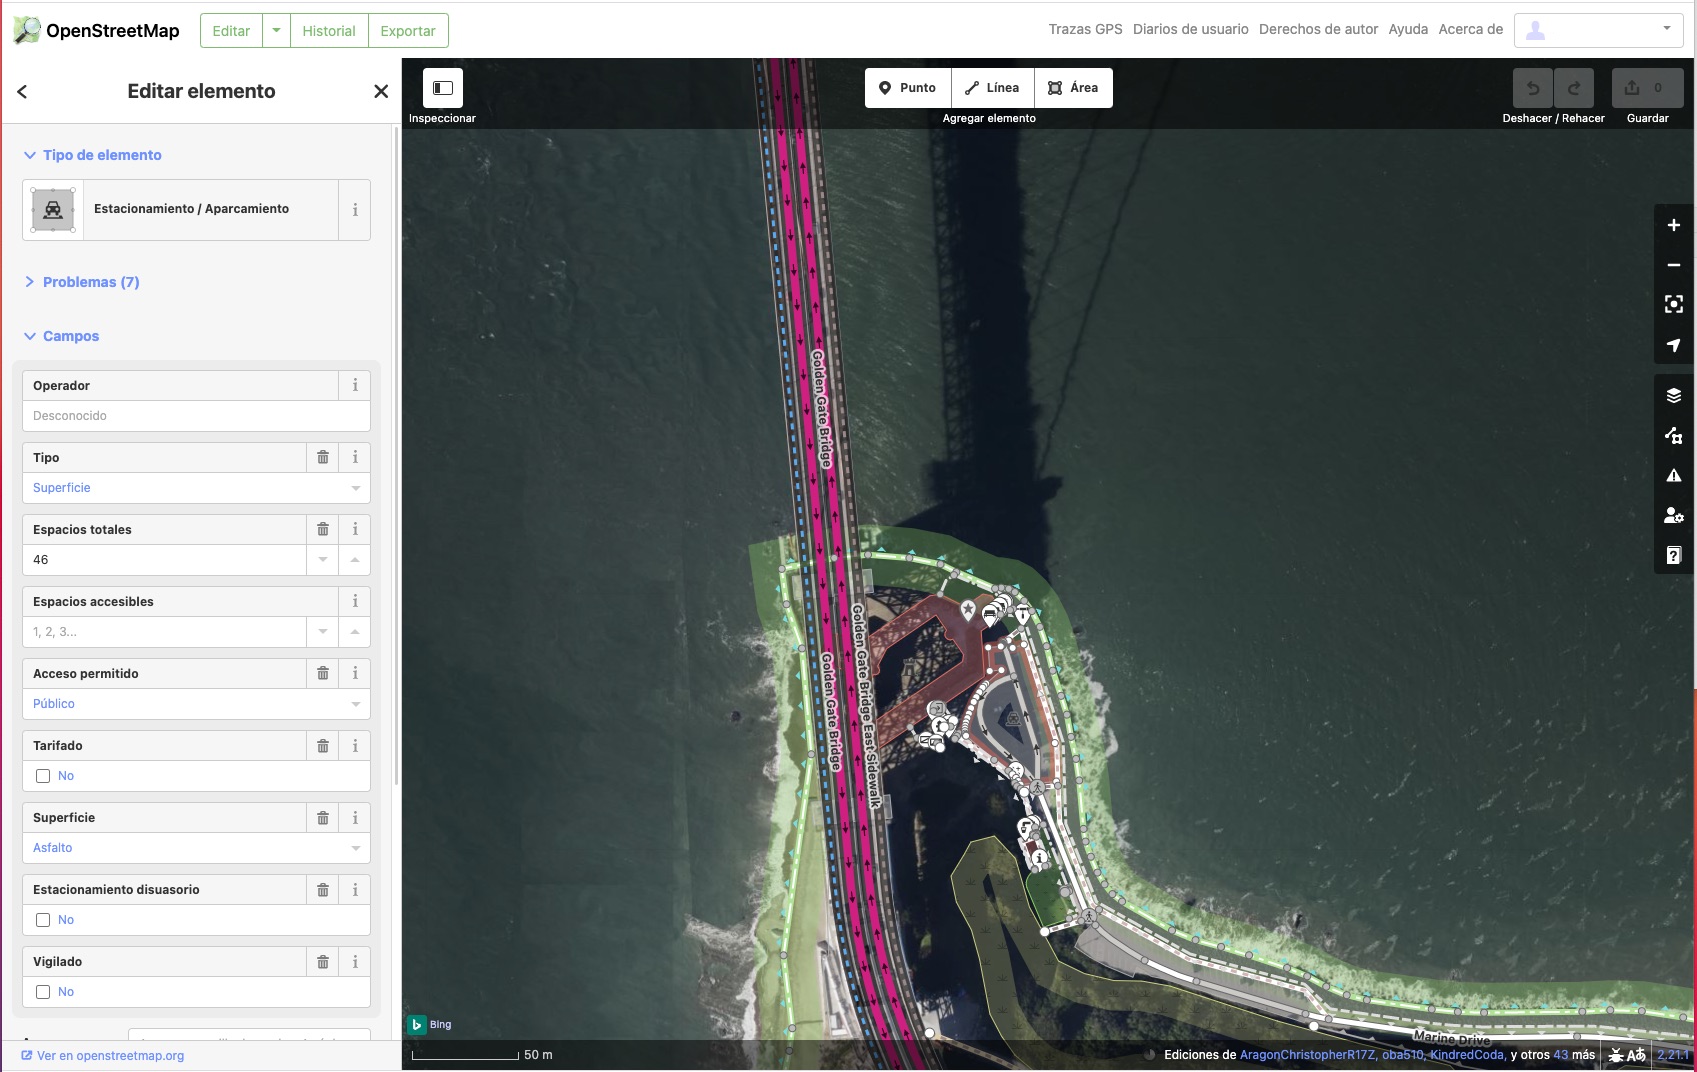This screenshot has width=1697, height=1072.
Task: Collapse the Campos section
Action: (61, 336)
